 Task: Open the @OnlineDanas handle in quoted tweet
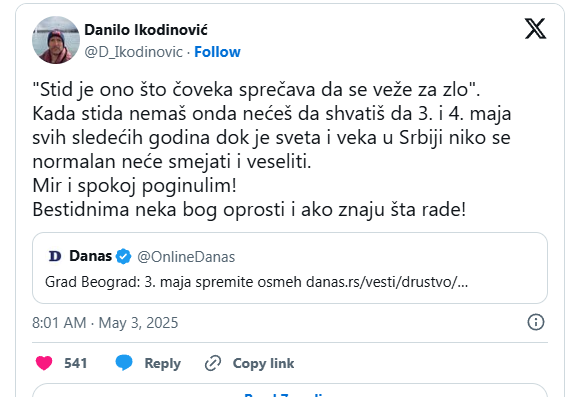(x=186, y=257)
